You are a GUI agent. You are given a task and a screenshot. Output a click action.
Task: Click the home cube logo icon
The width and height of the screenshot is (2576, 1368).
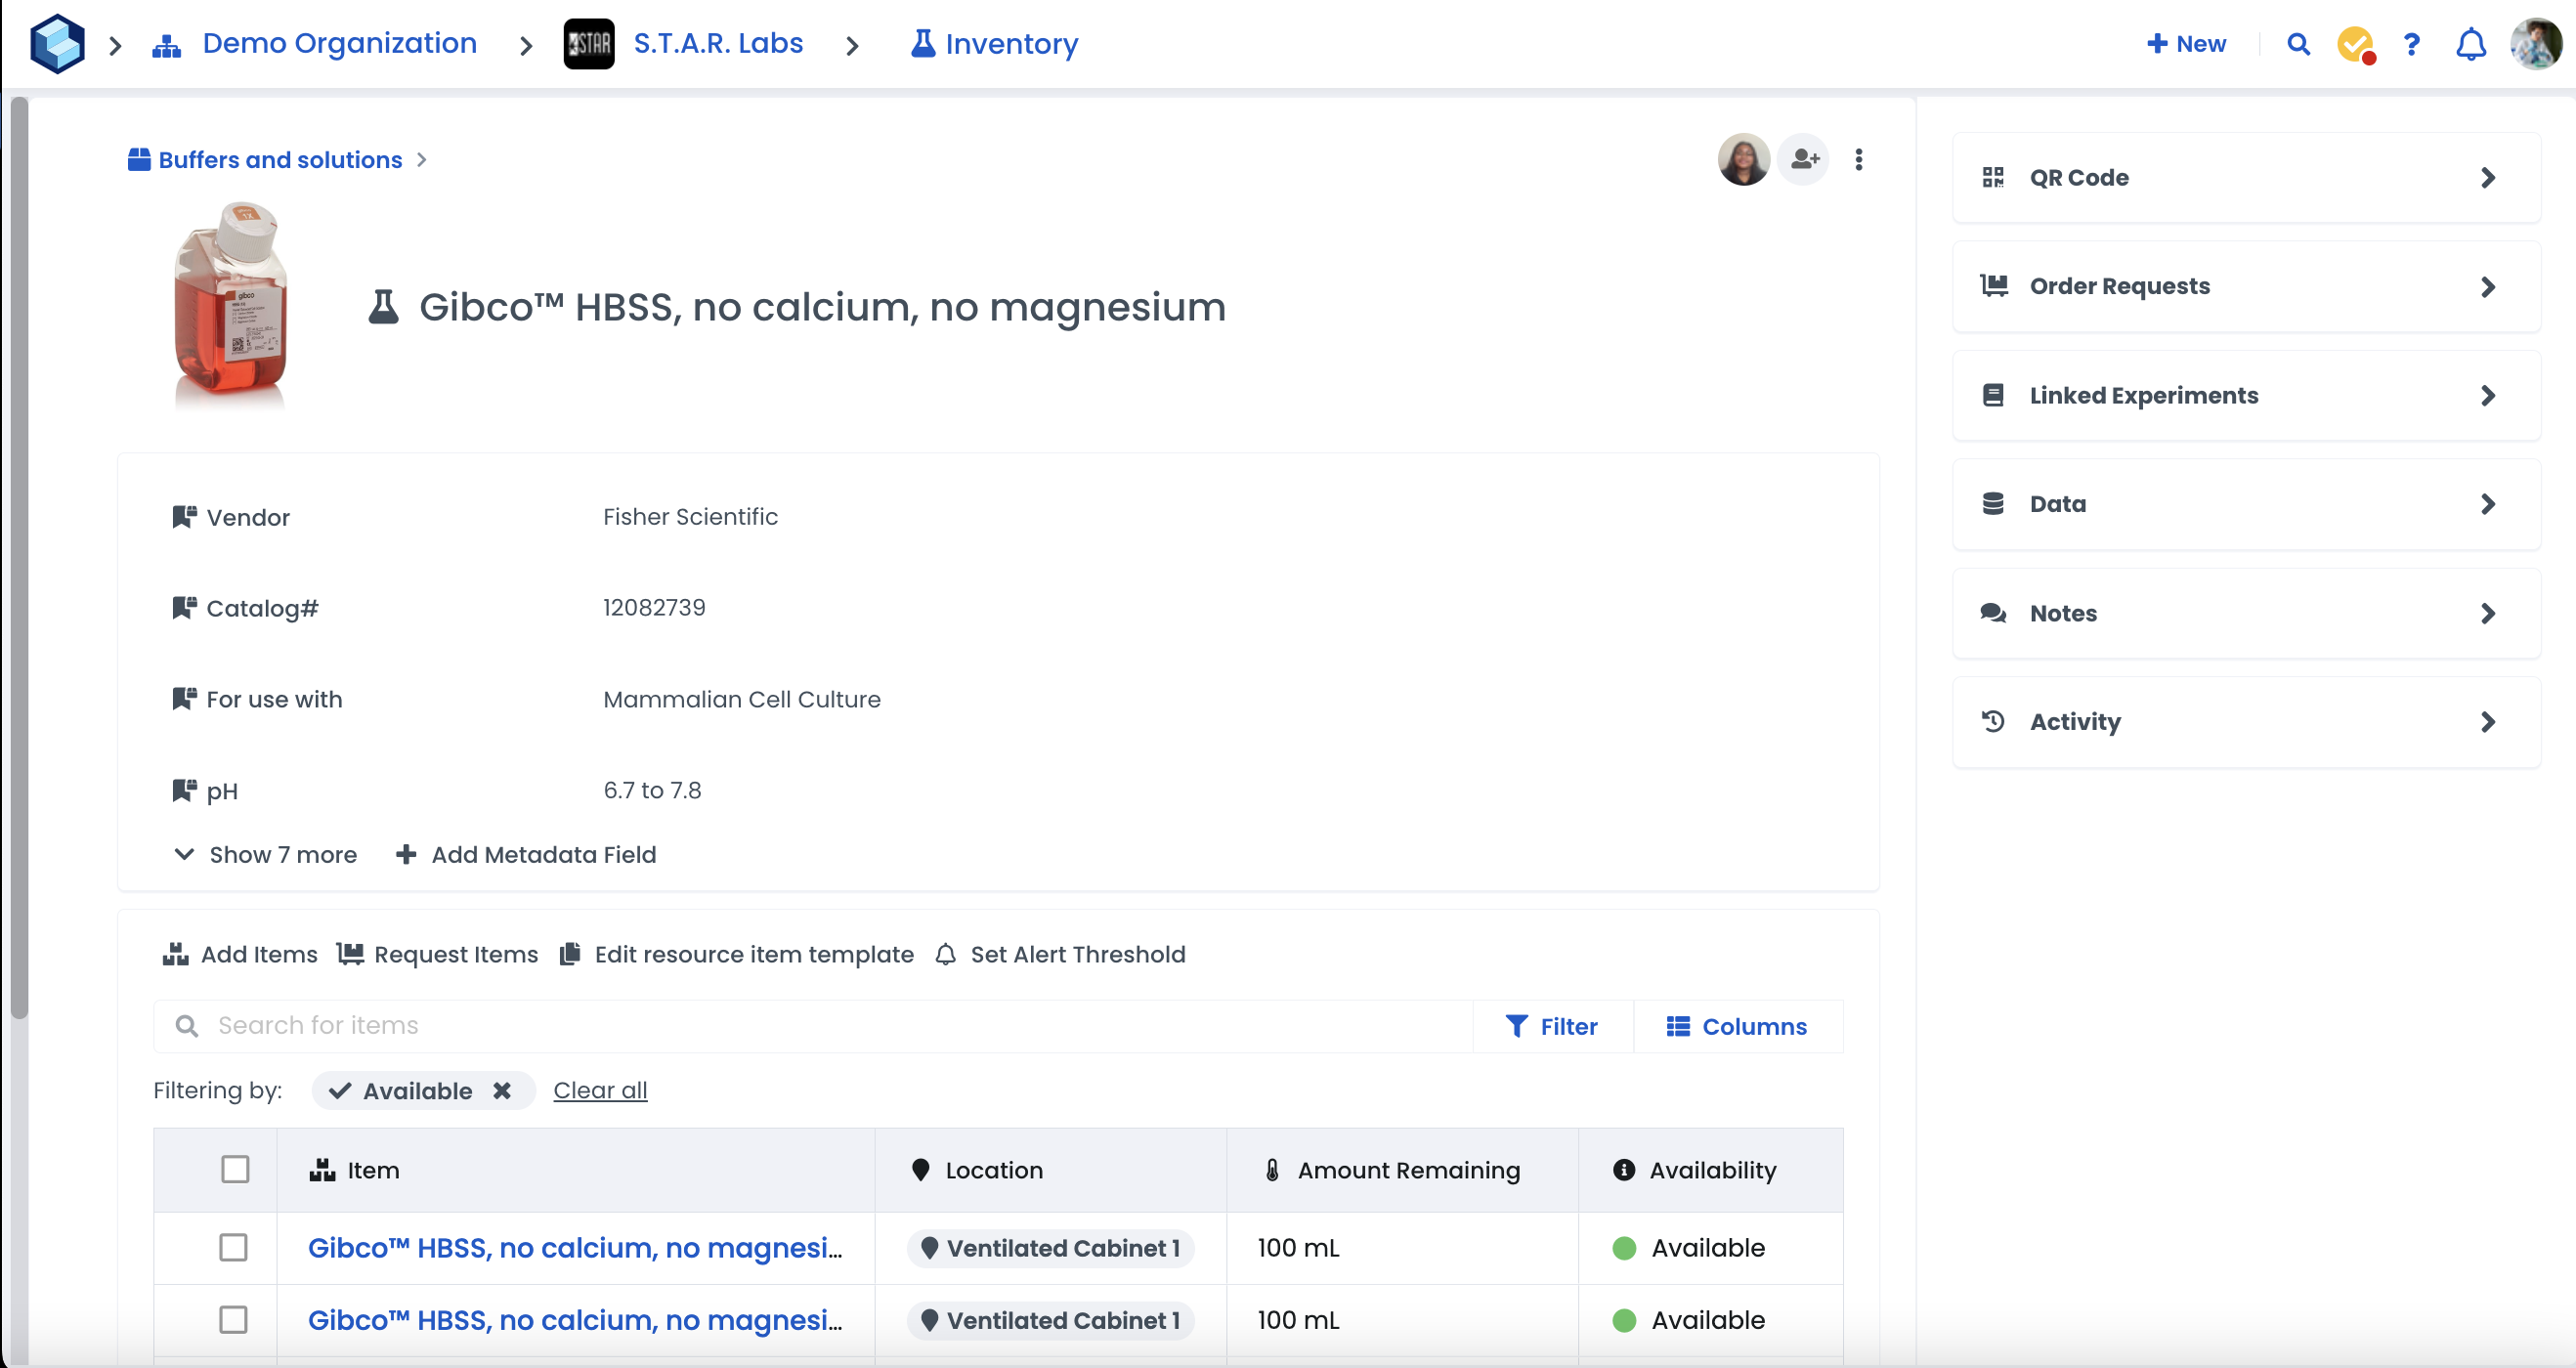[x=57, y=44]
